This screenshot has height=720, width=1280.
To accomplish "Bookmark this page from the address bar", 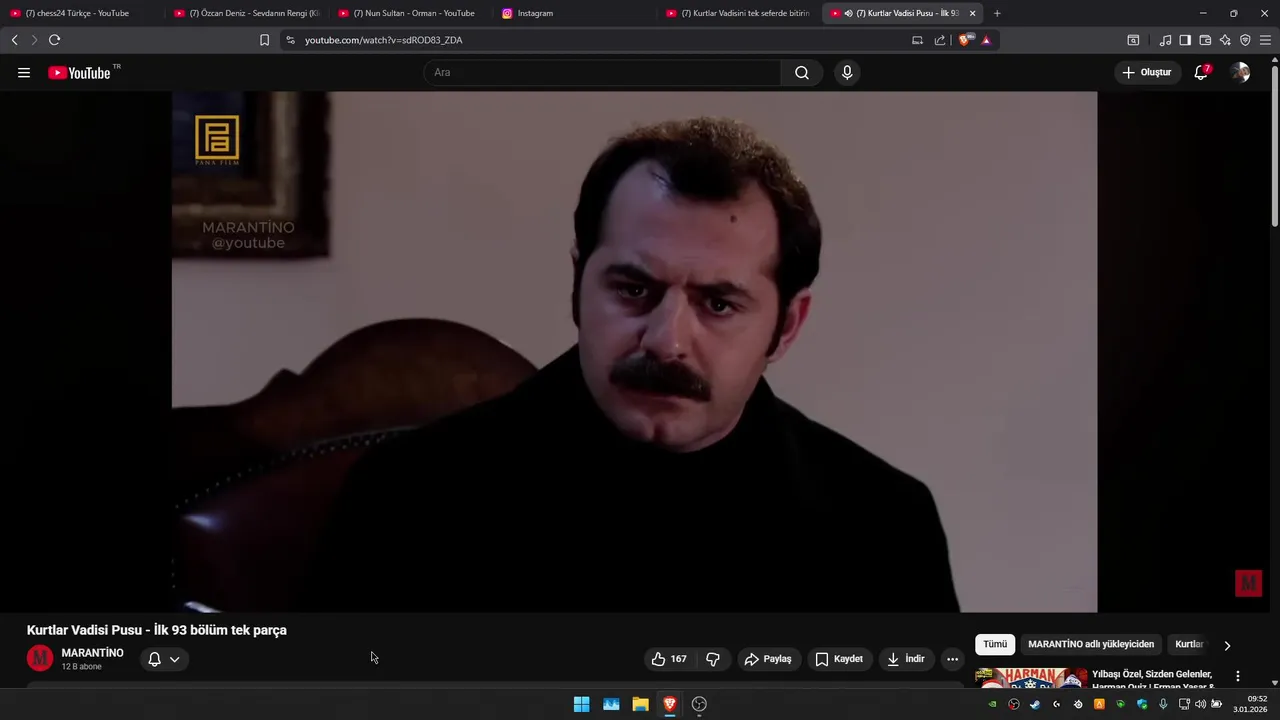I will (x=264, y=40).
